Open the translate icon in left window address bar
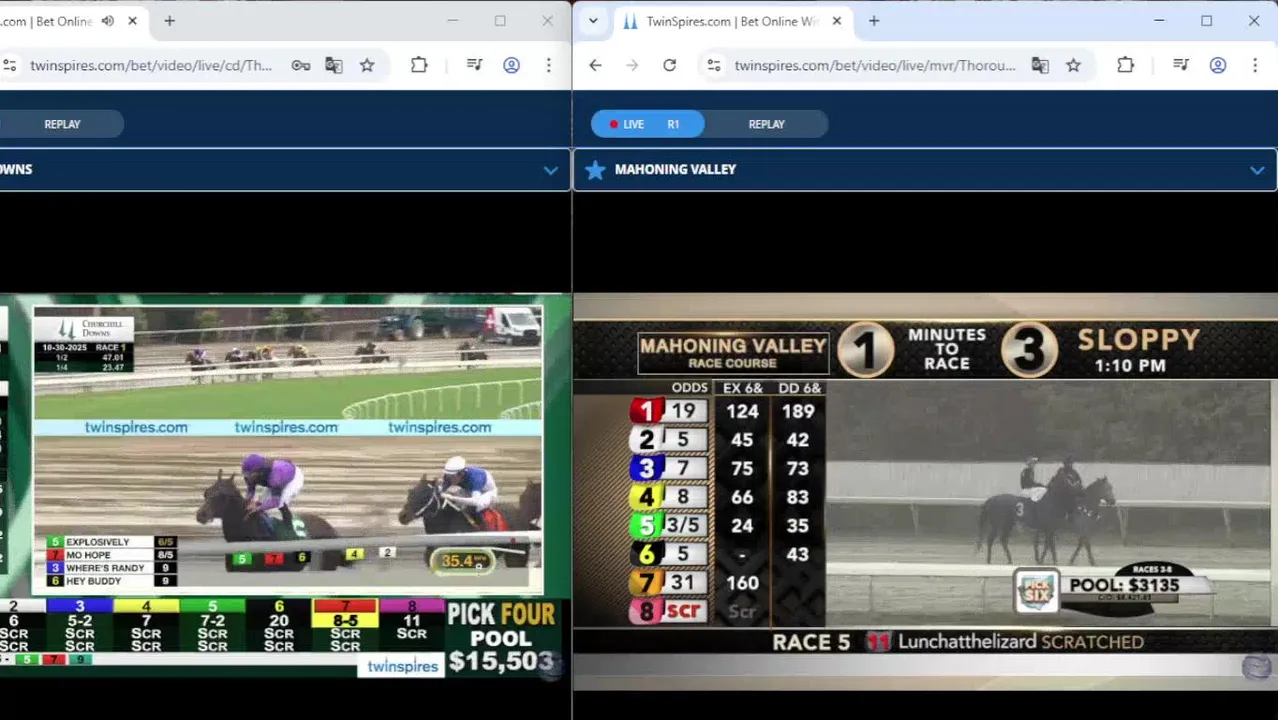 pos(334,65)
